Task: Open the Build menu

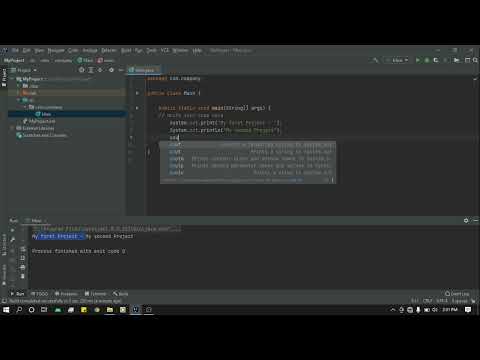Action: pyautogui.click(x=126, y=51)
